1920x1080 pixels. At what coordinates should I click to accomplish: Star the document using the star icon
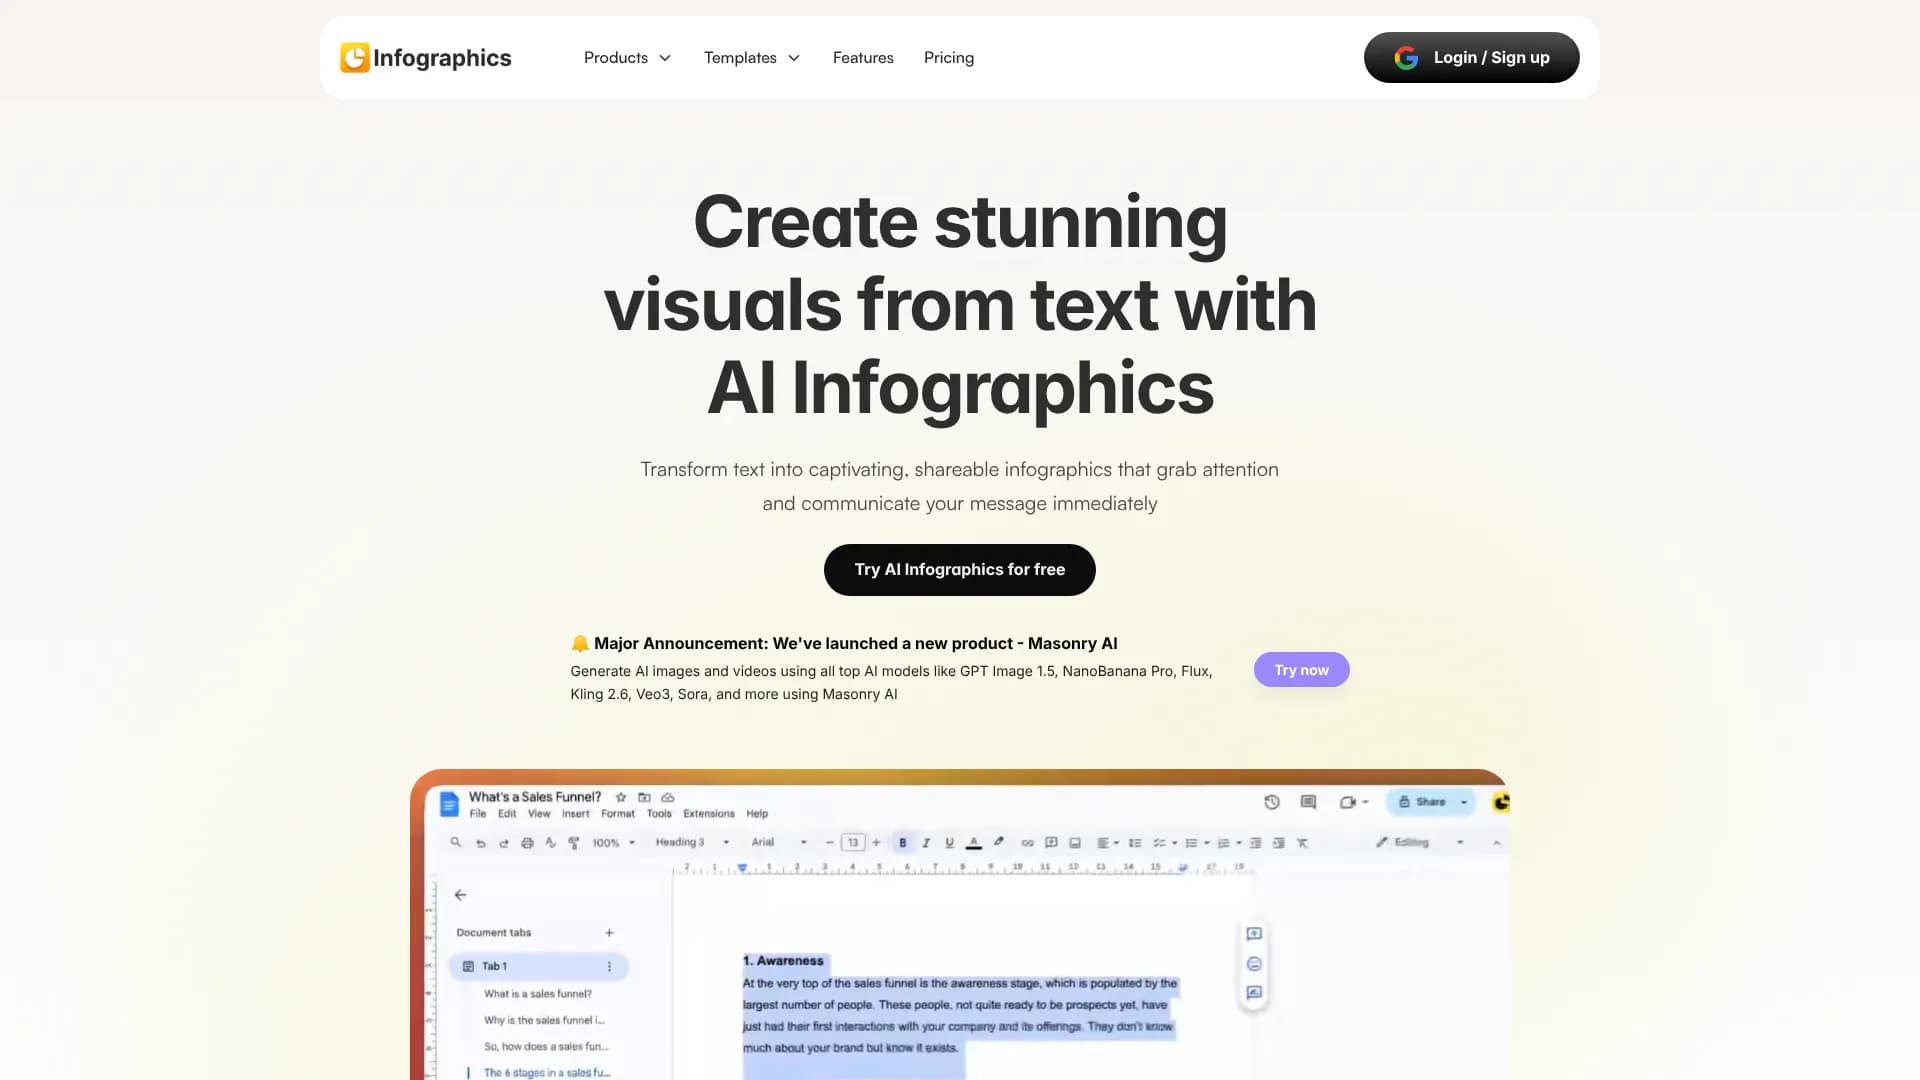pos(621,797)
